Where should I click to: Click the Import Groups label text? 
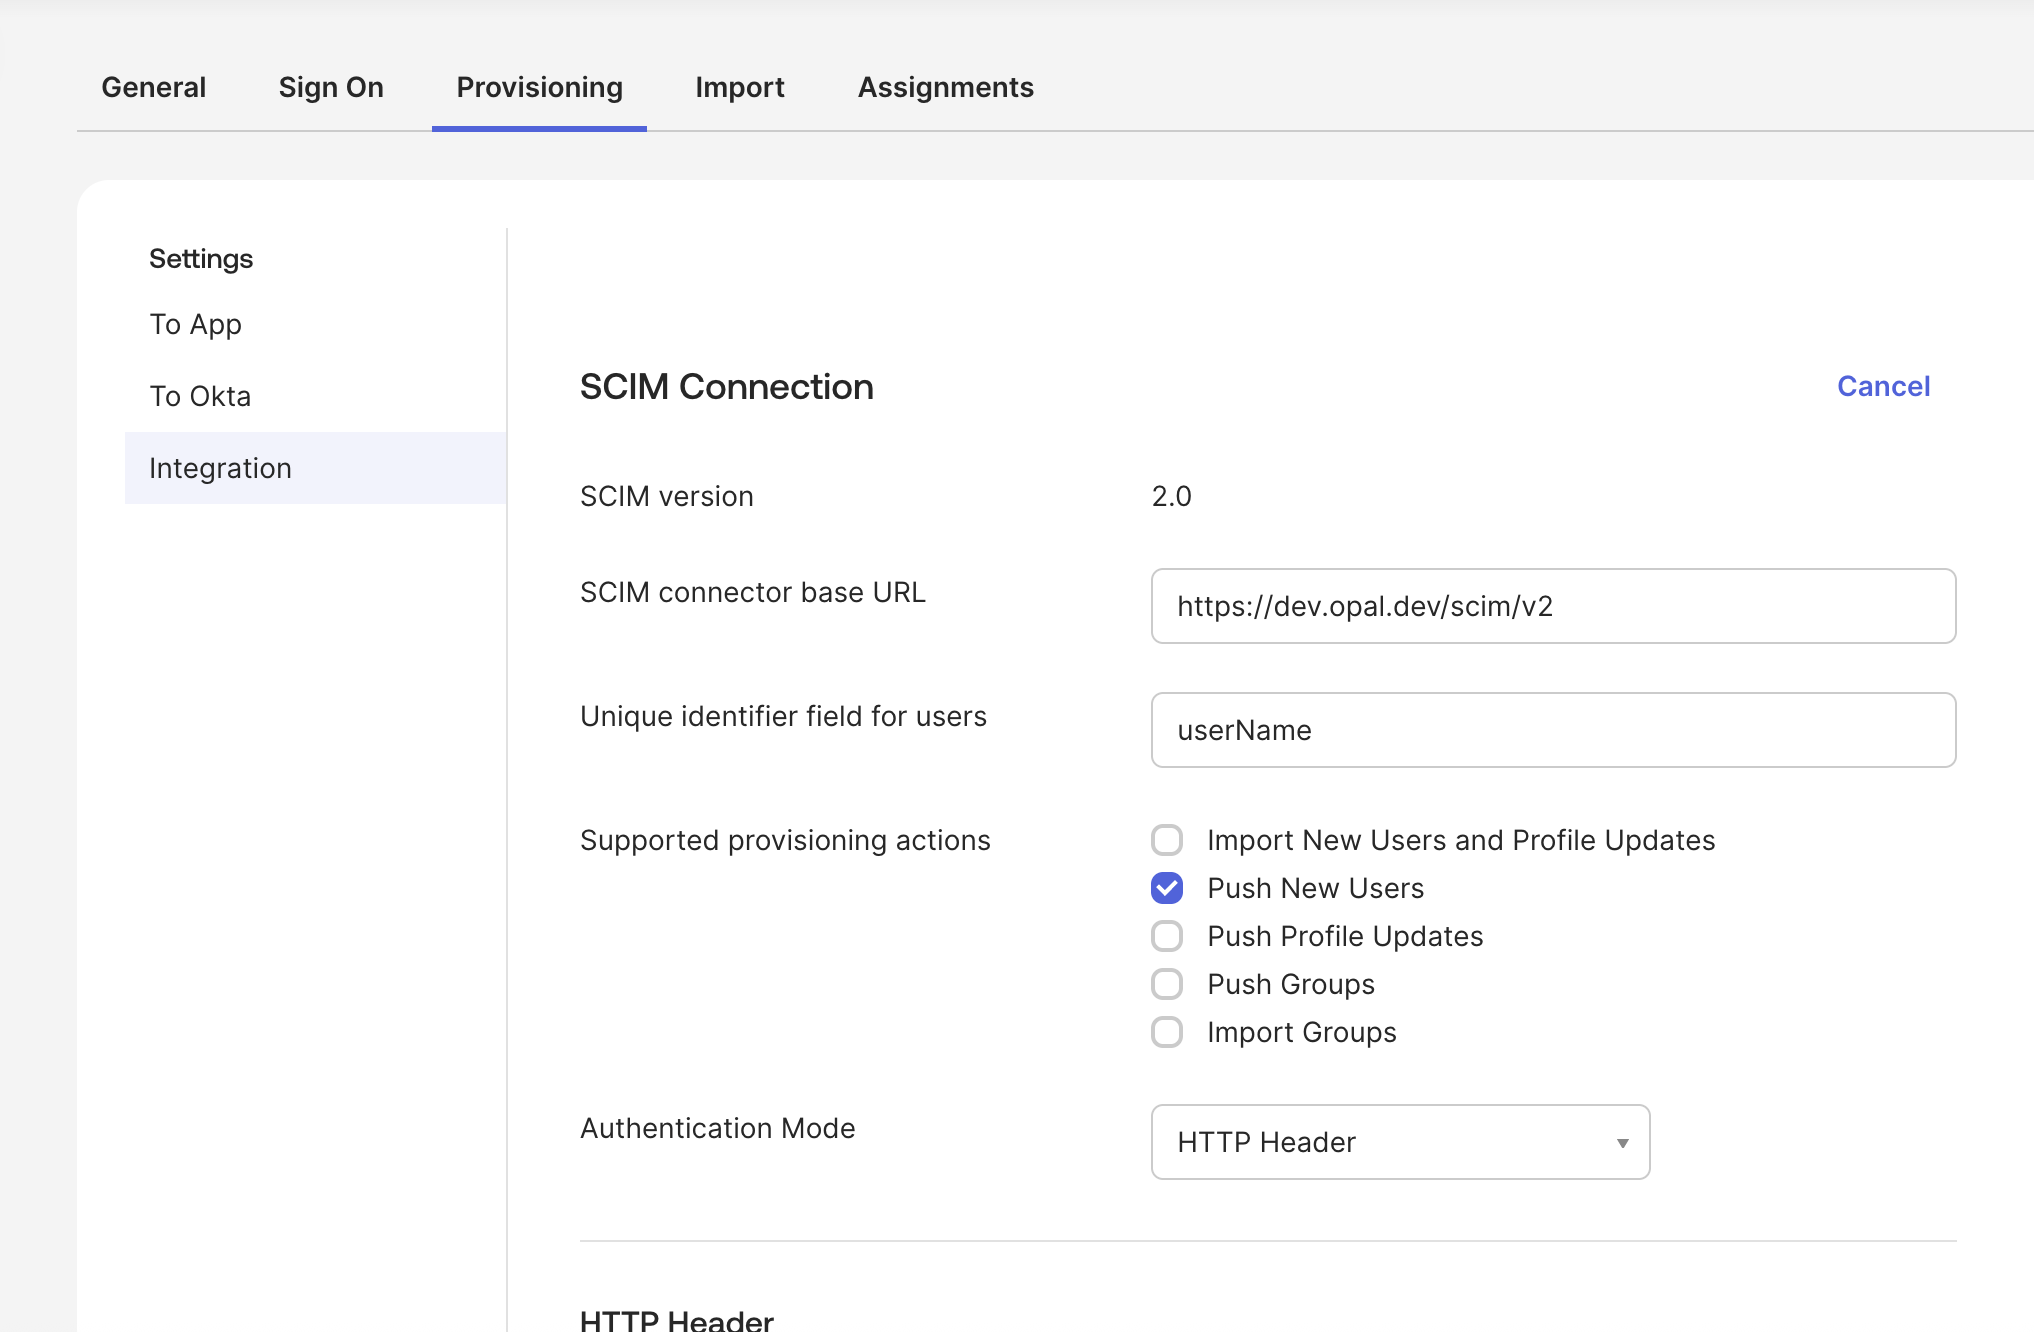1301,1032
